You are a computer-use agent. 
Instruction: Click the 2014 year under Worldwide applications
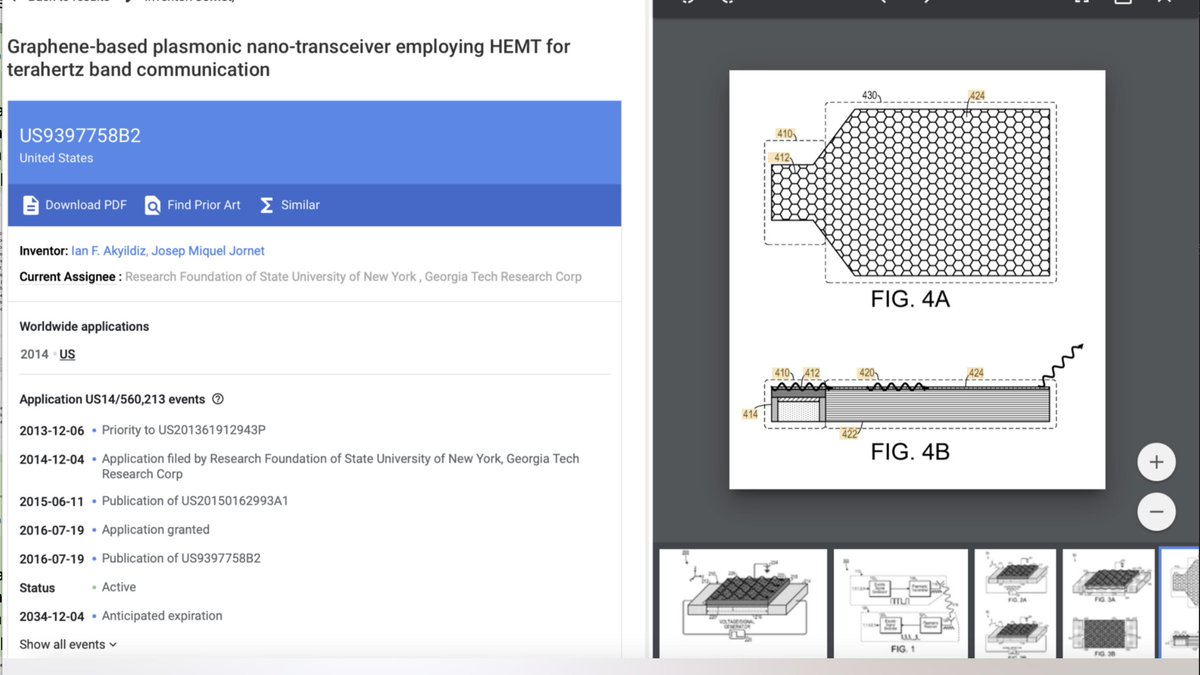point(34,354)
